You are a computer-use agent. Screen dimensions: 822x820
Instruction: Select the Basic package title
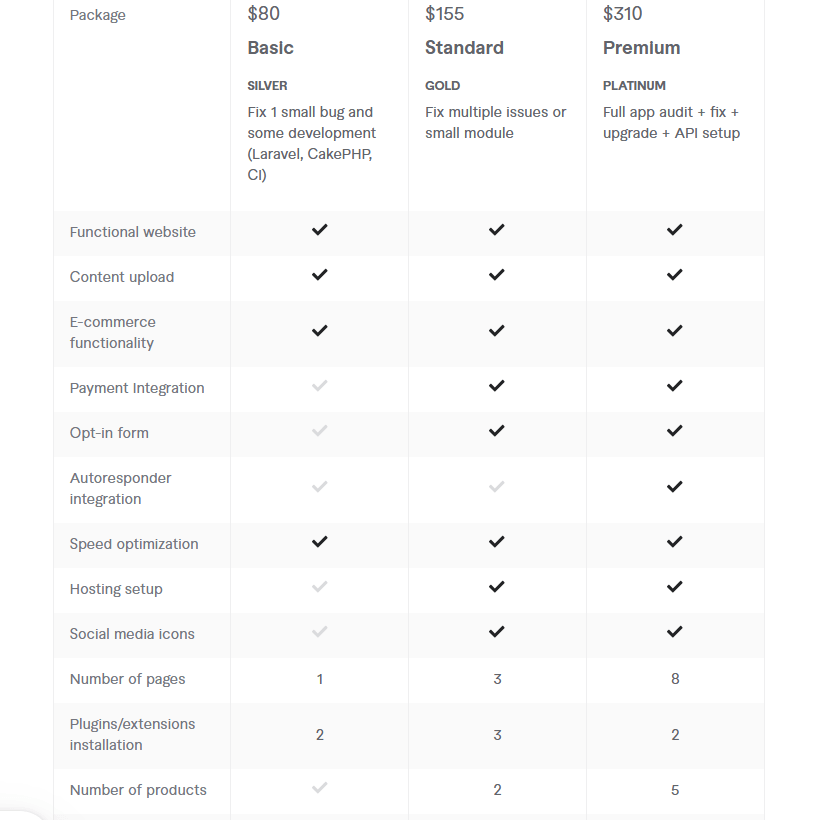click(x=271, y=48)
